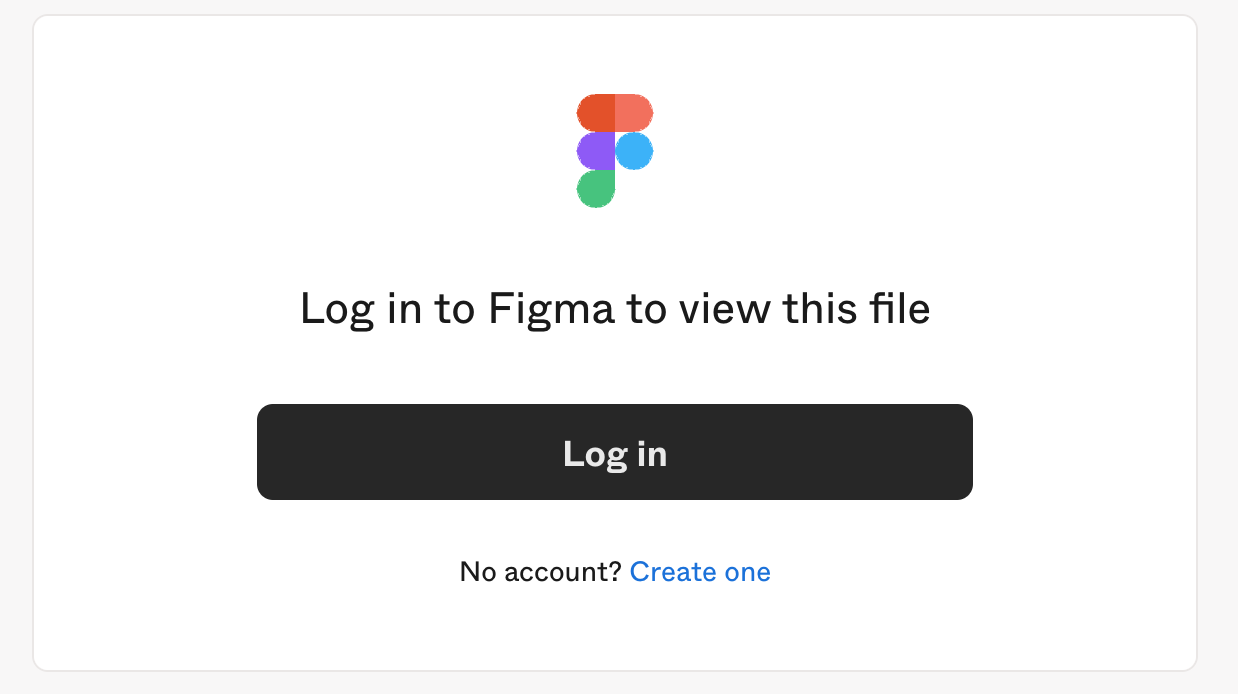Click the word "one" in the signup link
1238x694 pixels.
point(747,572)
